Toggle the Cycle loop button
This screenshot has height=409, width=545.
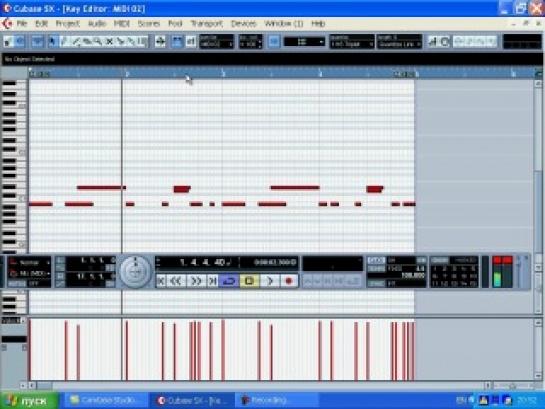(228, 281)
